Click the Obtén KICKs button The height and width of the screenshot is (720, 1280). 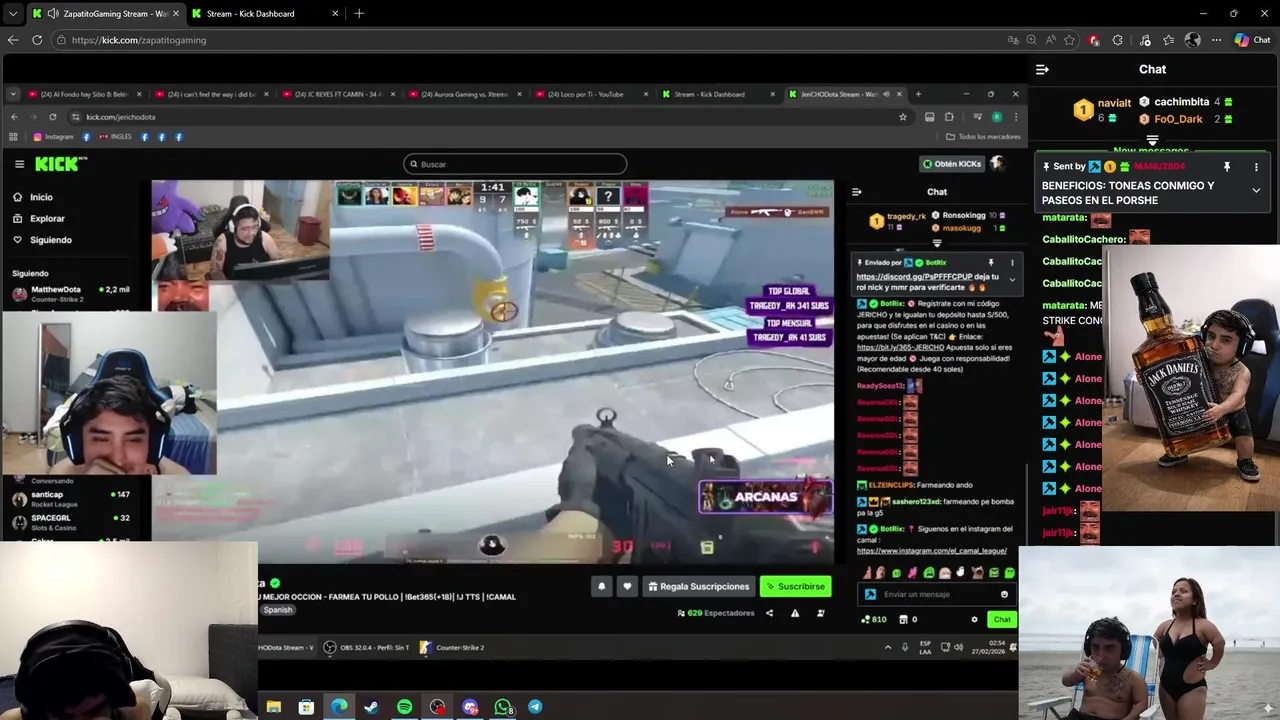pos(952,164)
